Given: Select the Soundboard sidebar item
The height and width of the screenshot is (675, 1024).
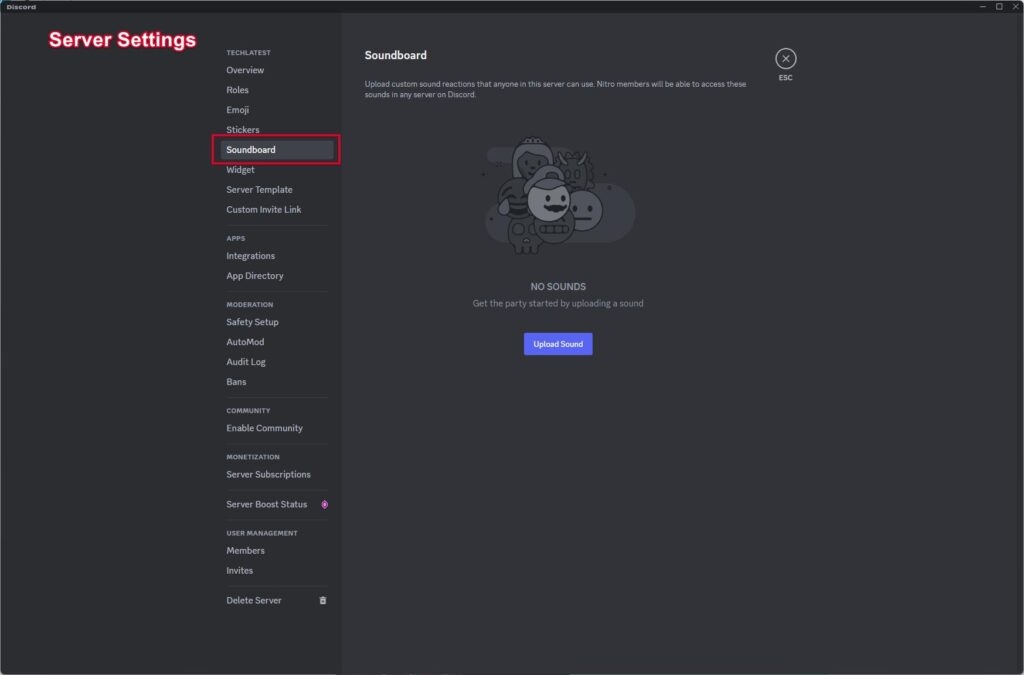Looking at the screenshot, I should (276, 149).
